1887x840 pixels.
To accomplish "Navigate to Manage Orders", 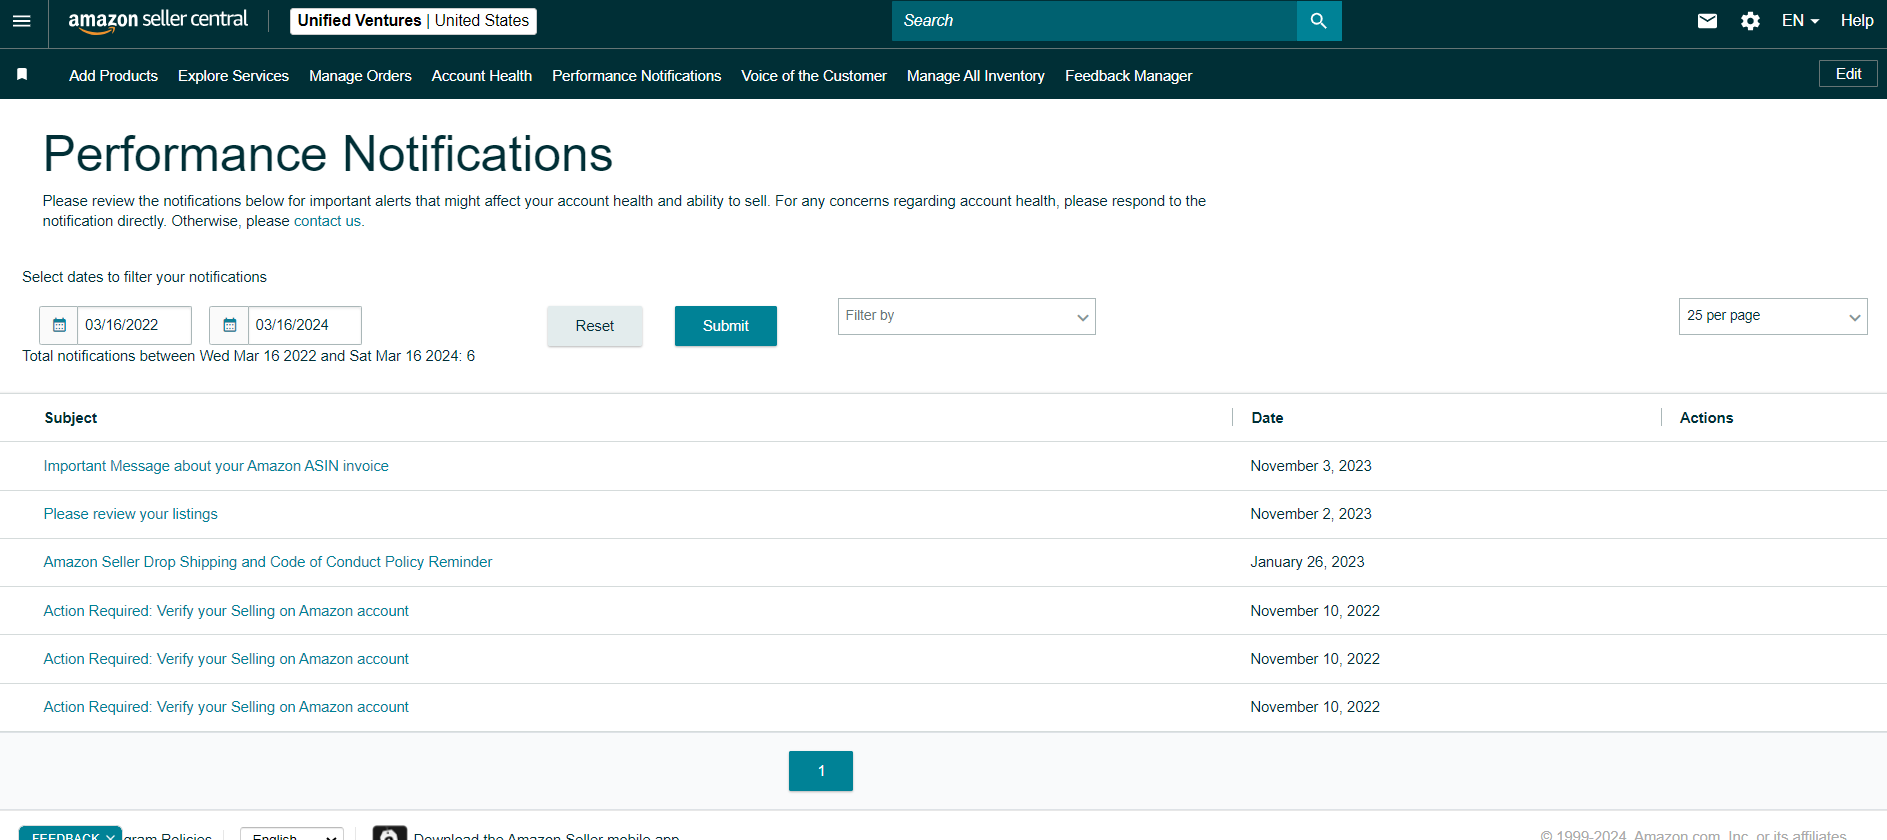I will [x=360, y=76].
